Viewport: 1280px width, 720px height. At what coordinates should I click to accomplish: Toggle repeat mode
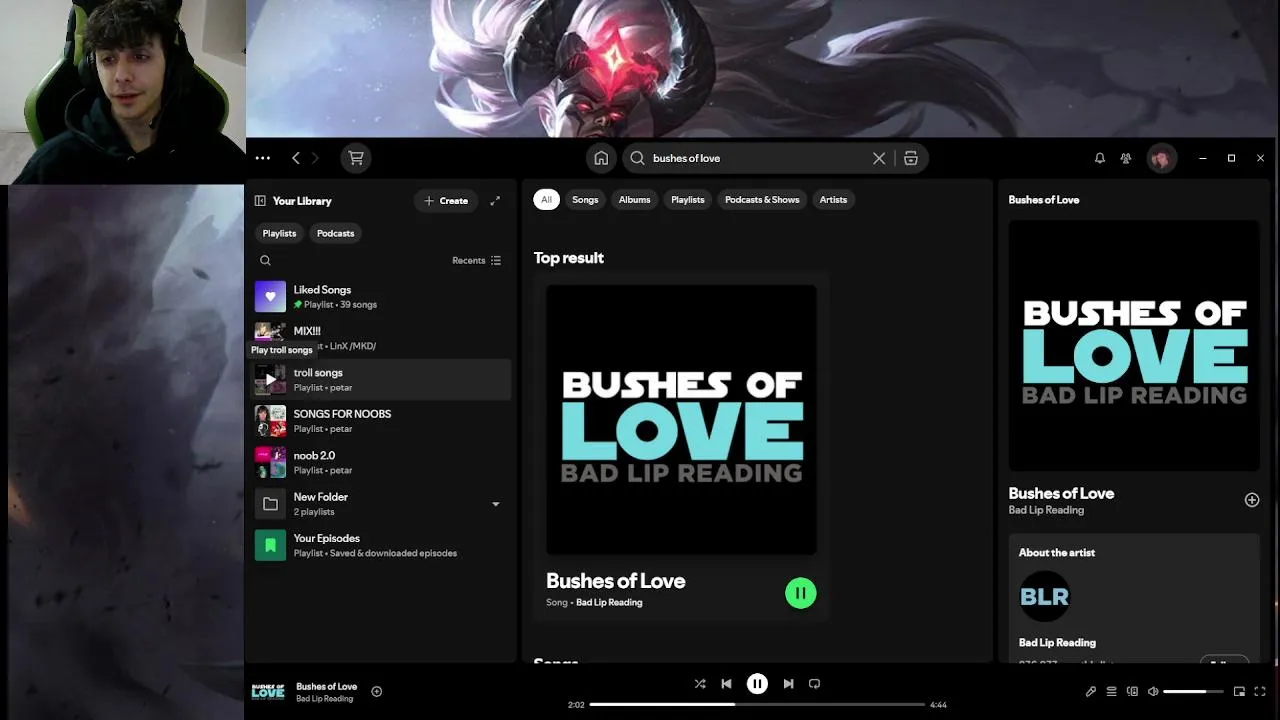pos(814,684)
